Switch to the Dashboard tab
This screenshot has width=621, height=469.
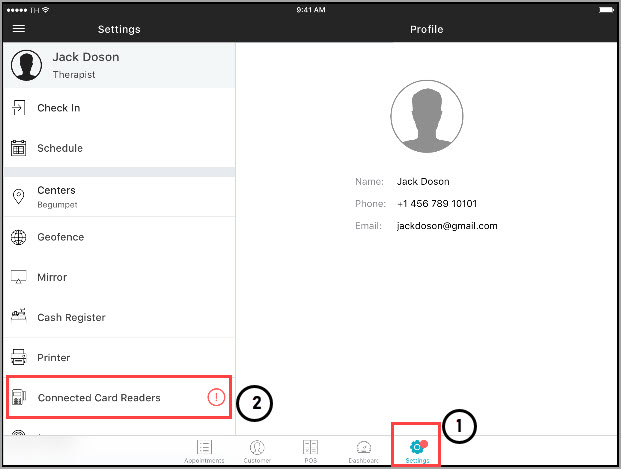click(364, 452)
